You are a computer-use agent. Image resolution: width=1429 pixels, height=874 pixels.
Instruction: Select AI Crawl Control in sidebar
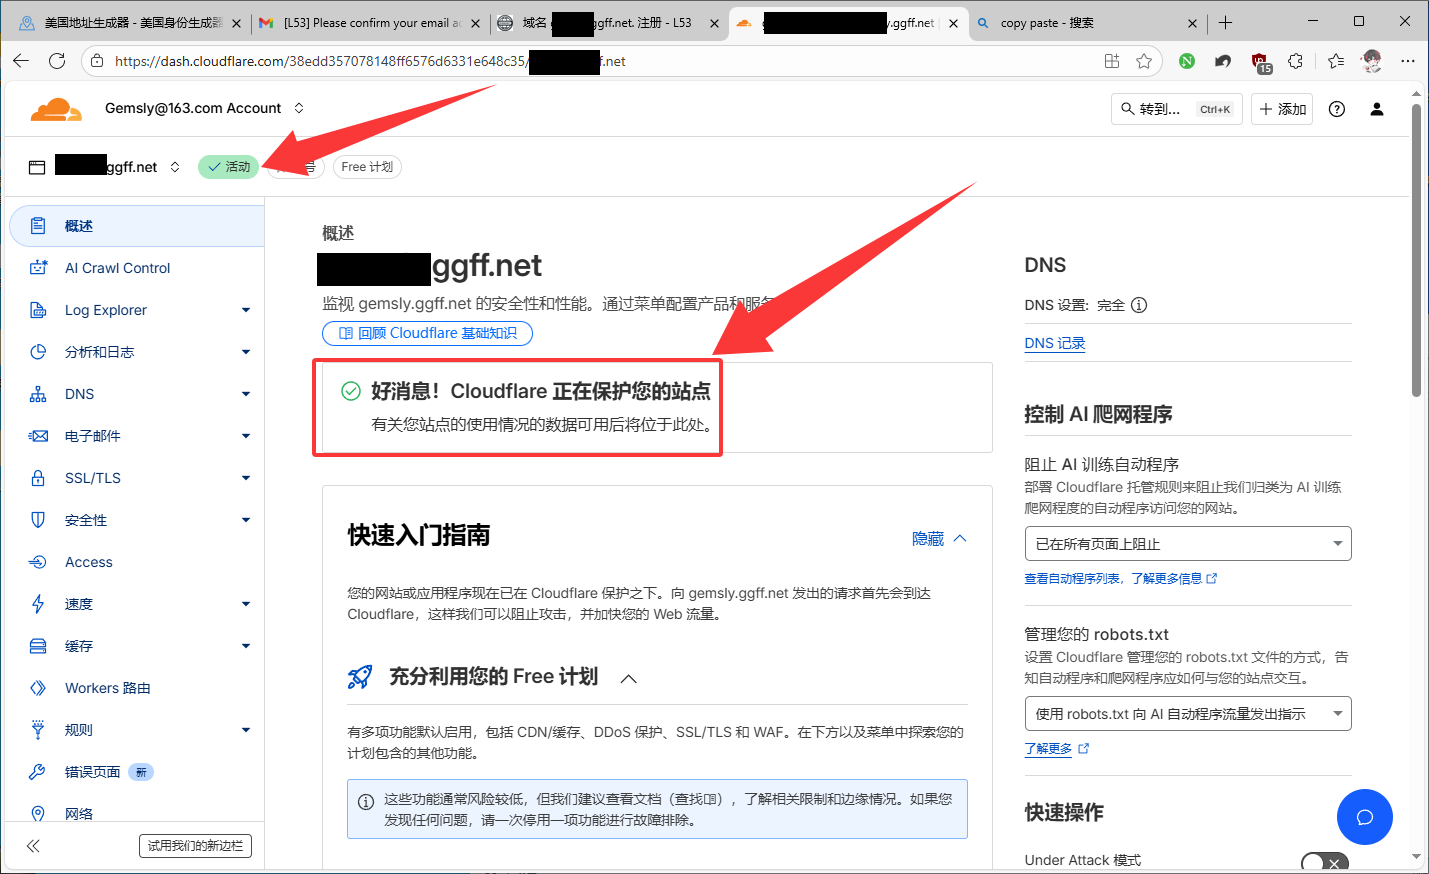117,268
